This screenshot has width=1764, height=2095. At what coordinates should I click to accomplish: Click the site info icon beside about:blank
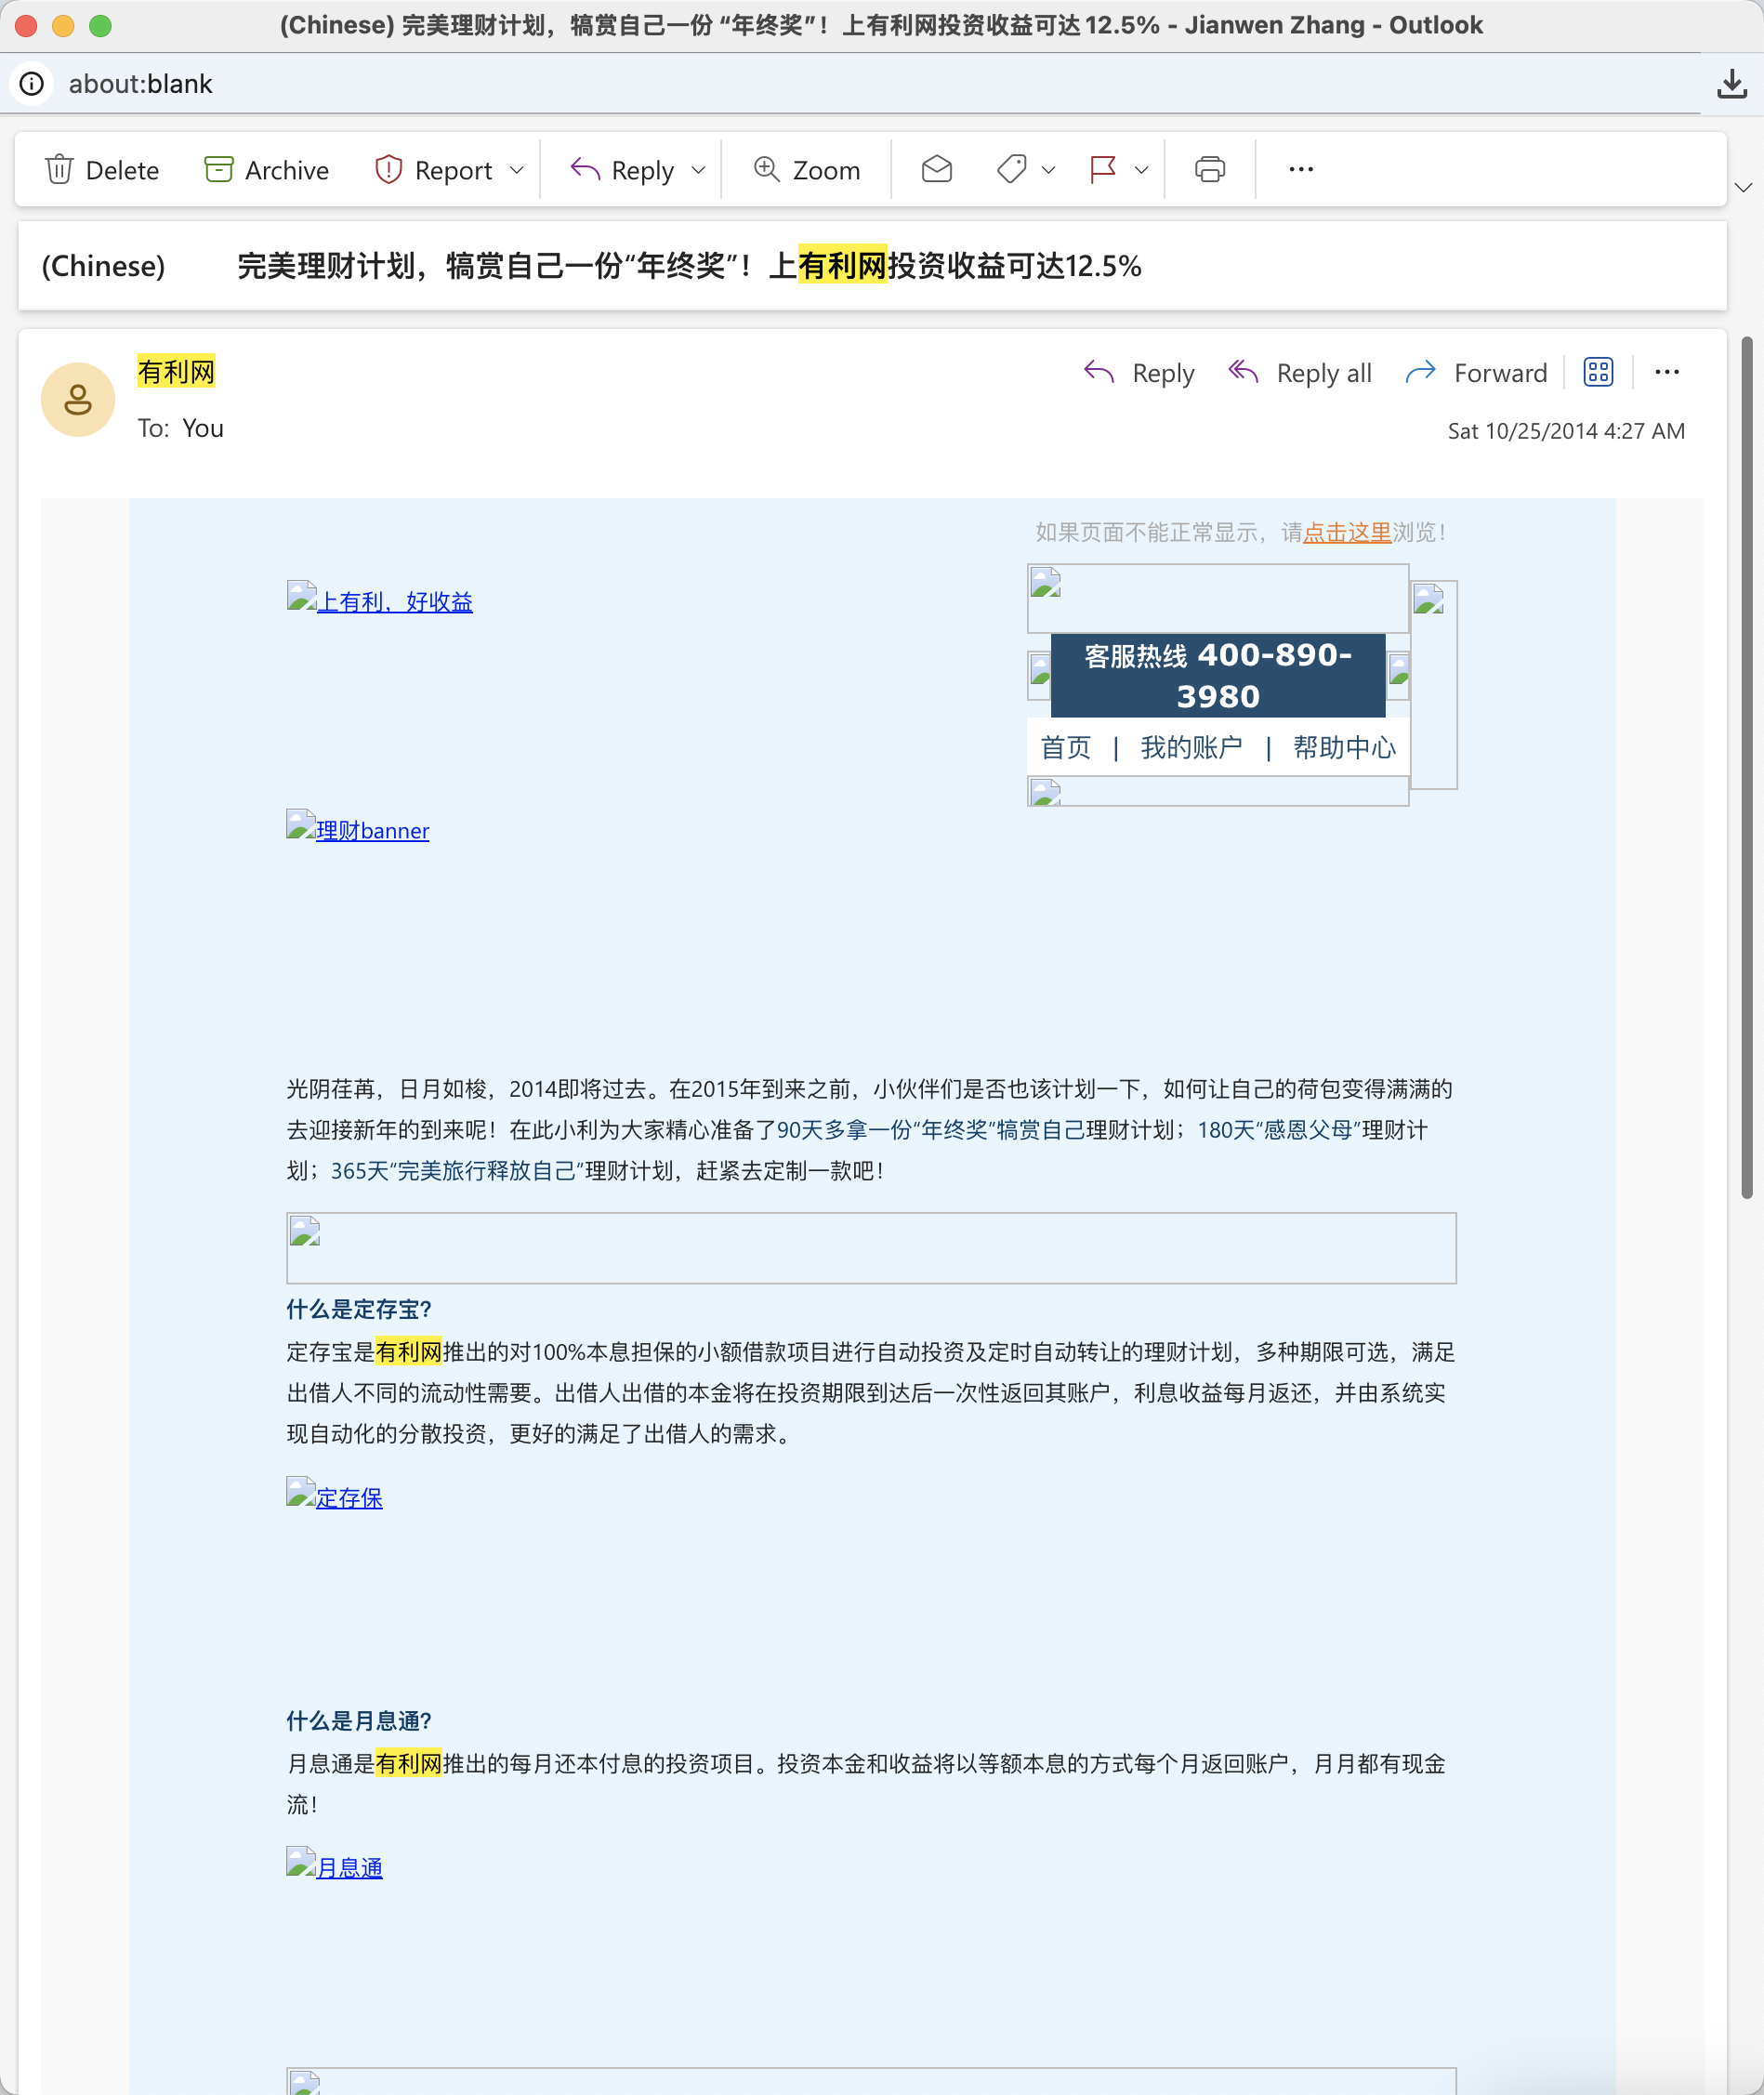coord(32,84)
